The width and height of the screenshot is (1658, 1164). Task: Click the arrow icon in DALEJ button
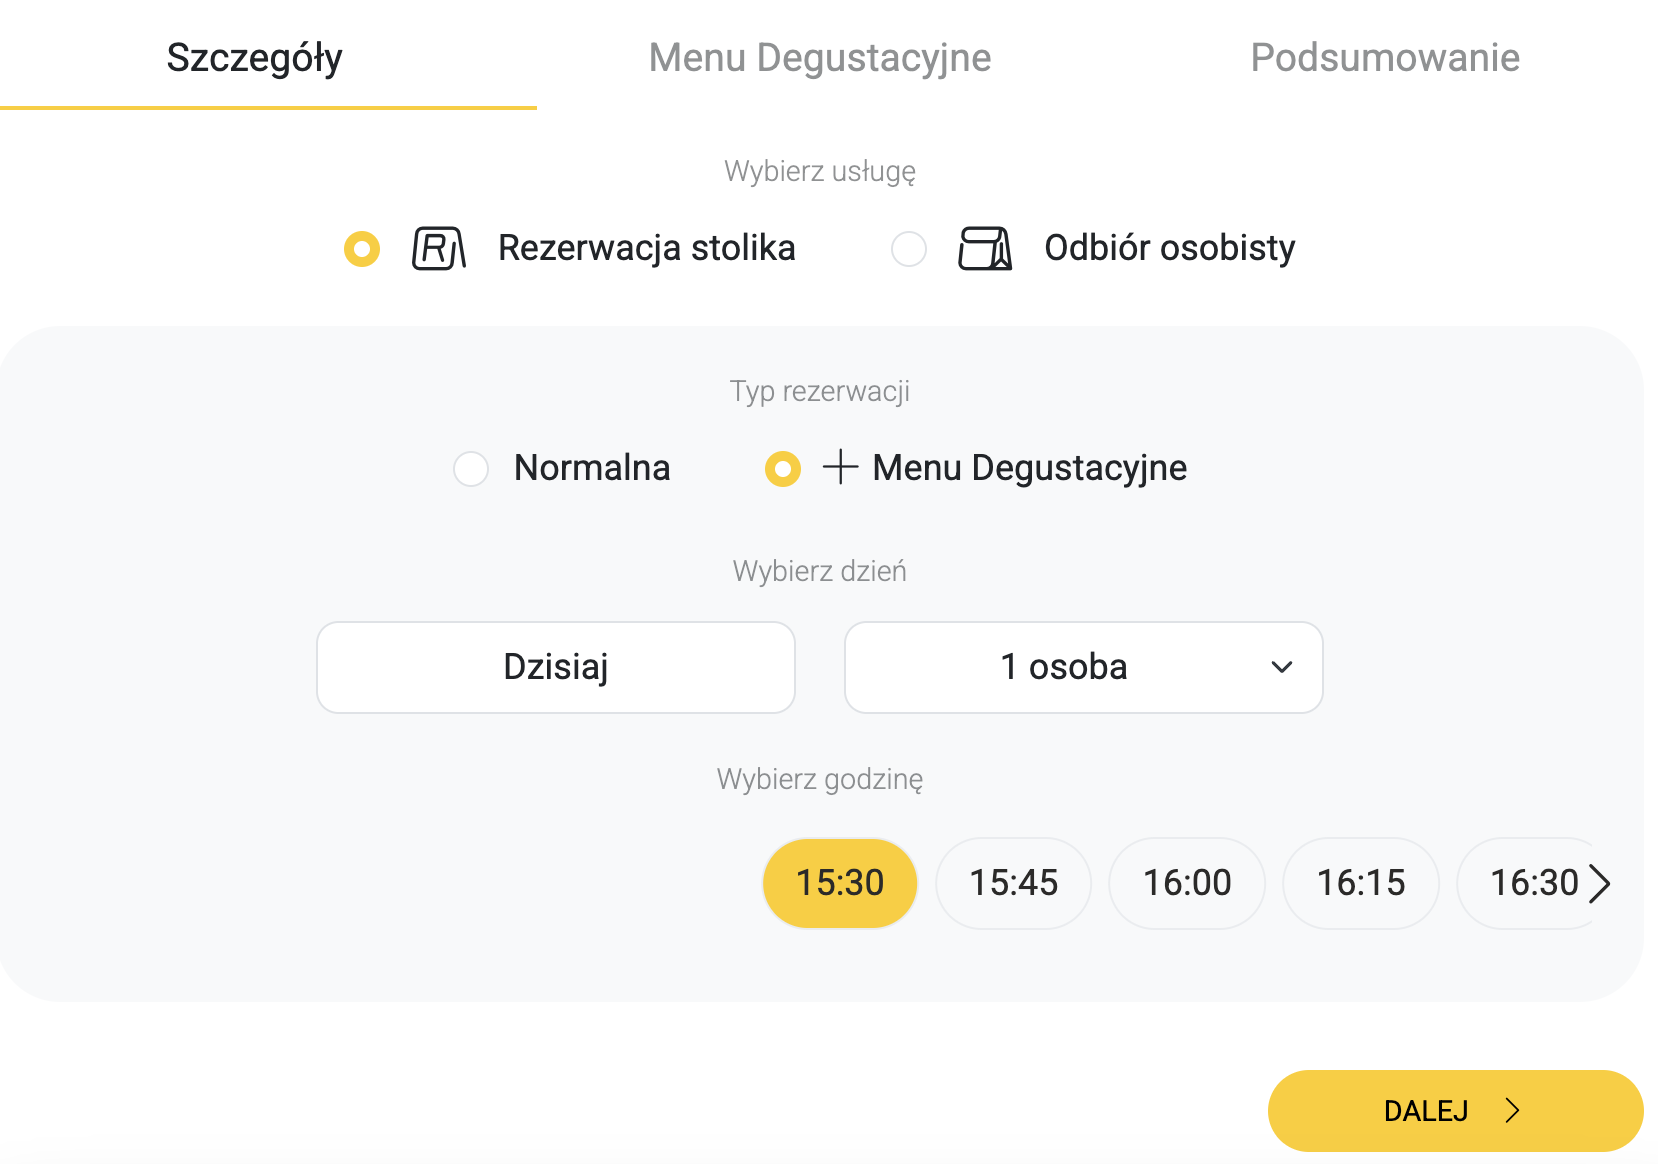(x=1513, y=1110)
